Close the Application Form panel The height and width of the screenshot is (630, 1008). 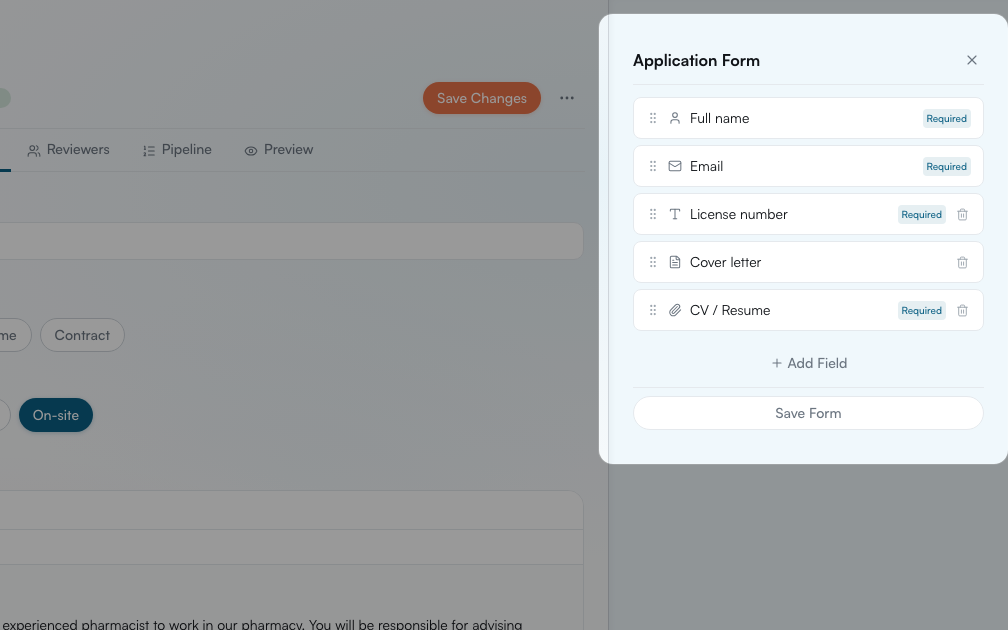click(971, 60)
